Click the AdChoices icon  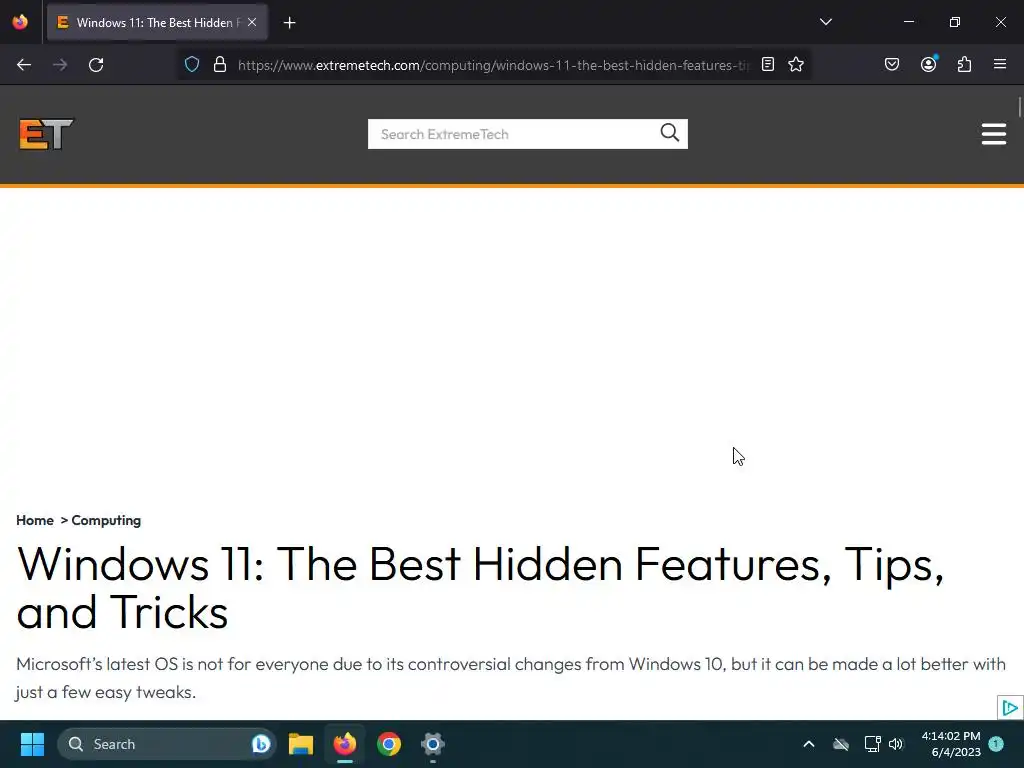pyautogui.click(x=1010, y=708)
